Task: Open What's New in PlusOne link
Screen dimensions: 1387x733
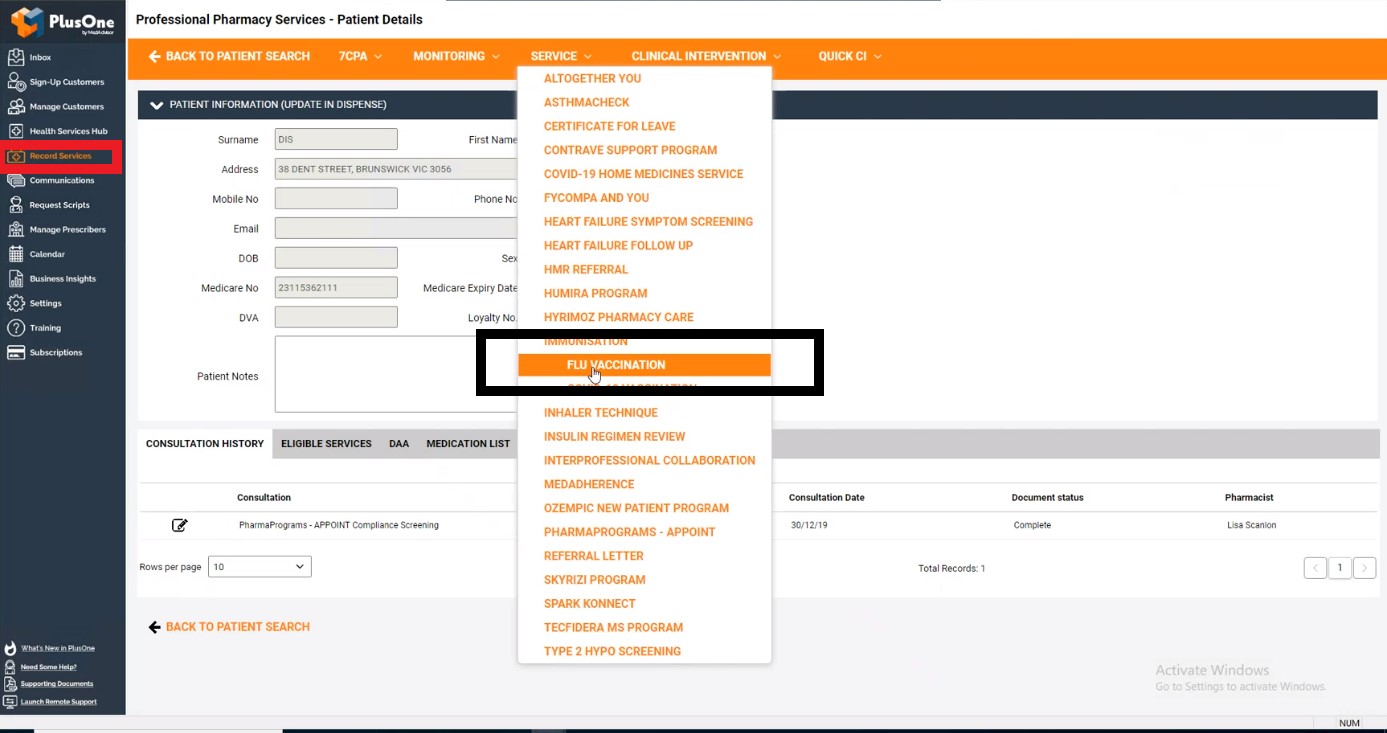Action: tap(58, 648)
